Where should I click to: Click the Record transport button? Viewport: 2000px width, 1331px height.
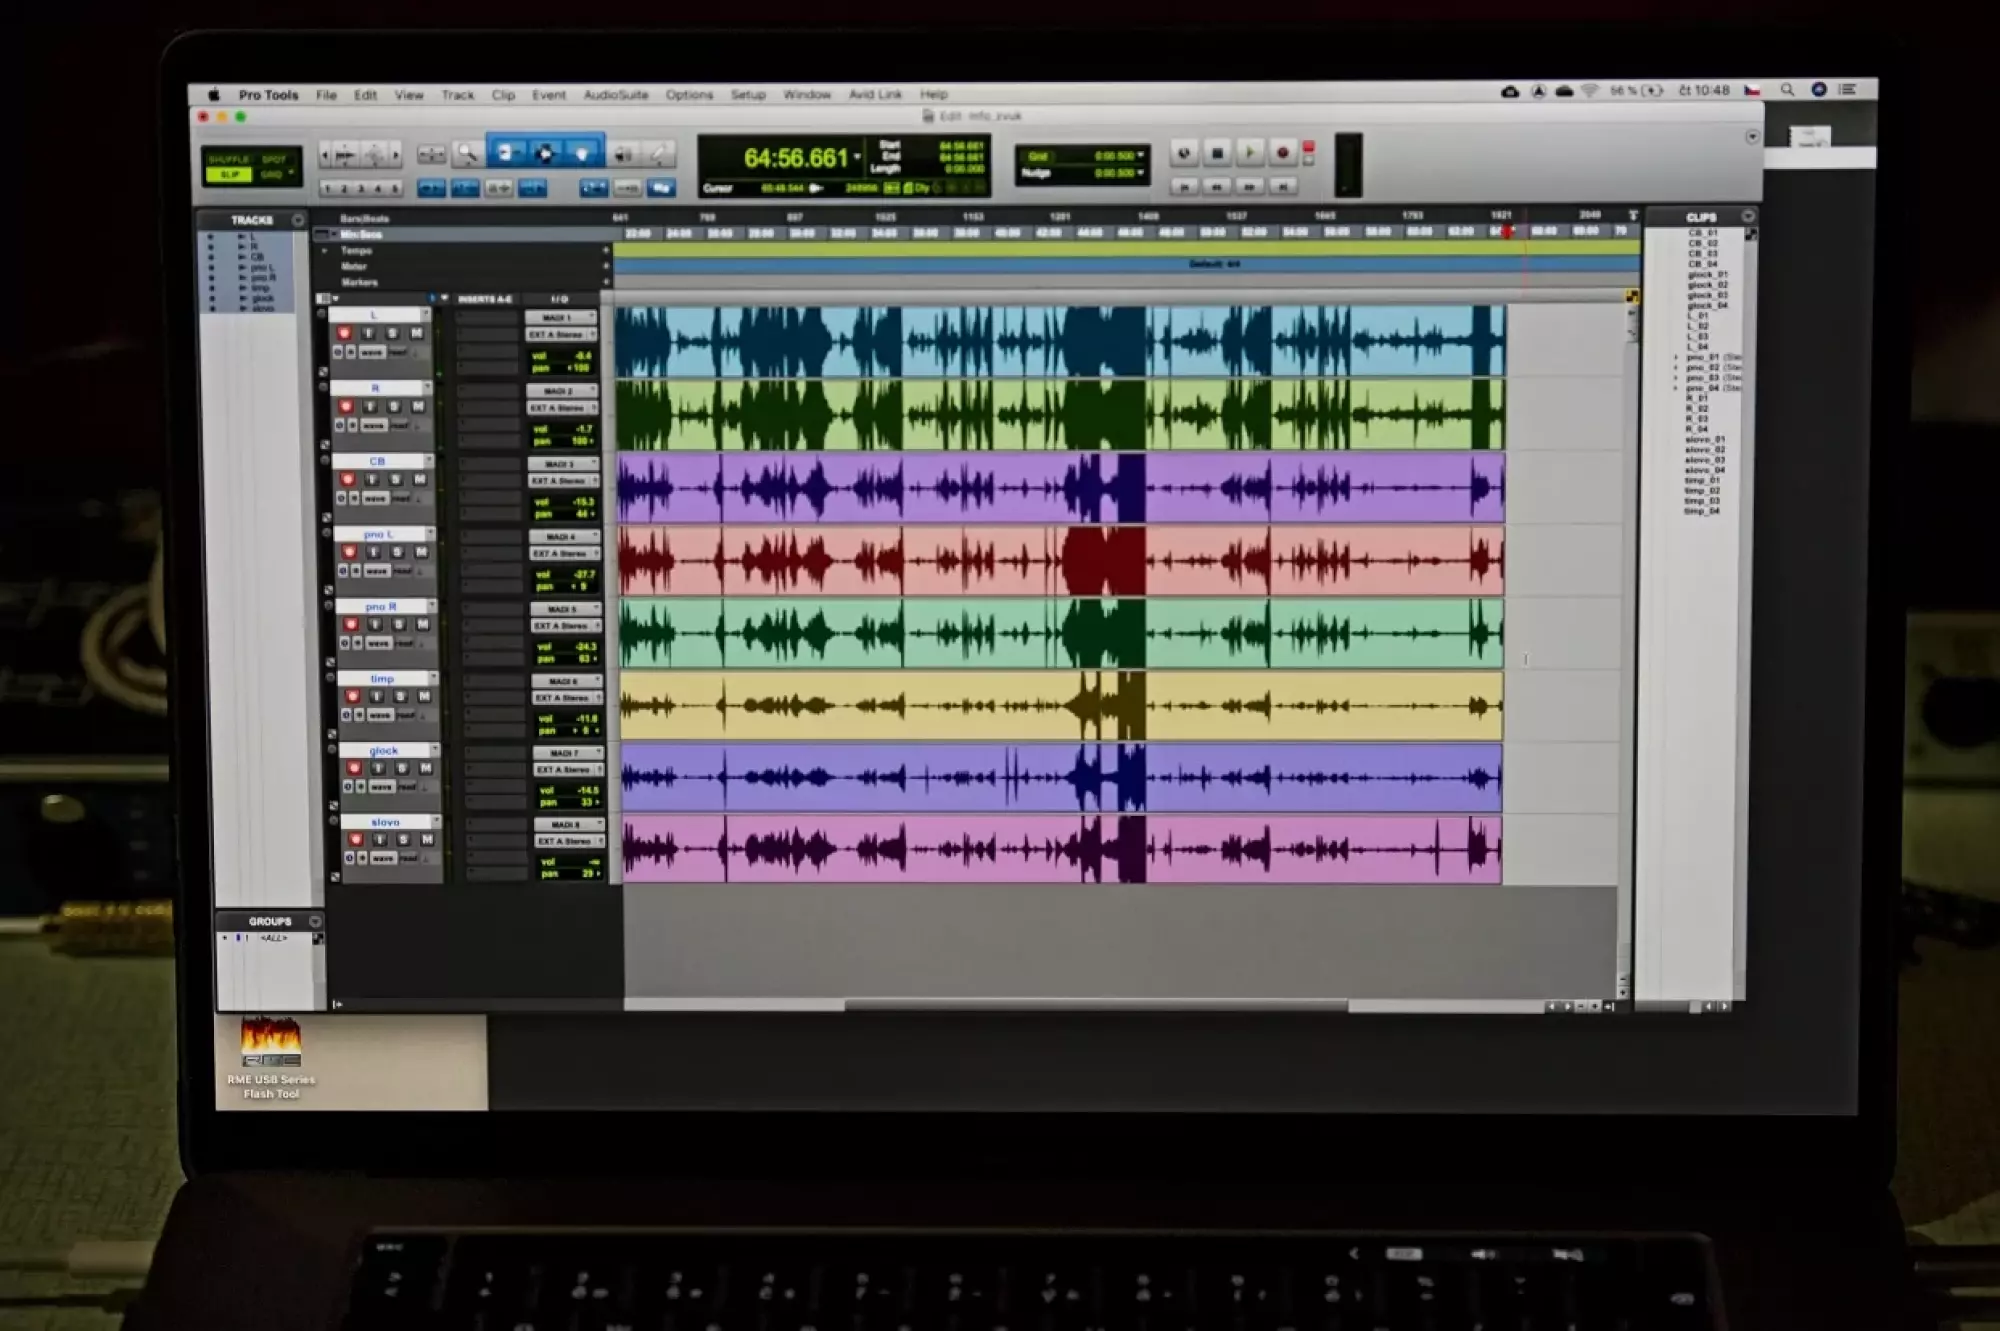(1282, 153)
